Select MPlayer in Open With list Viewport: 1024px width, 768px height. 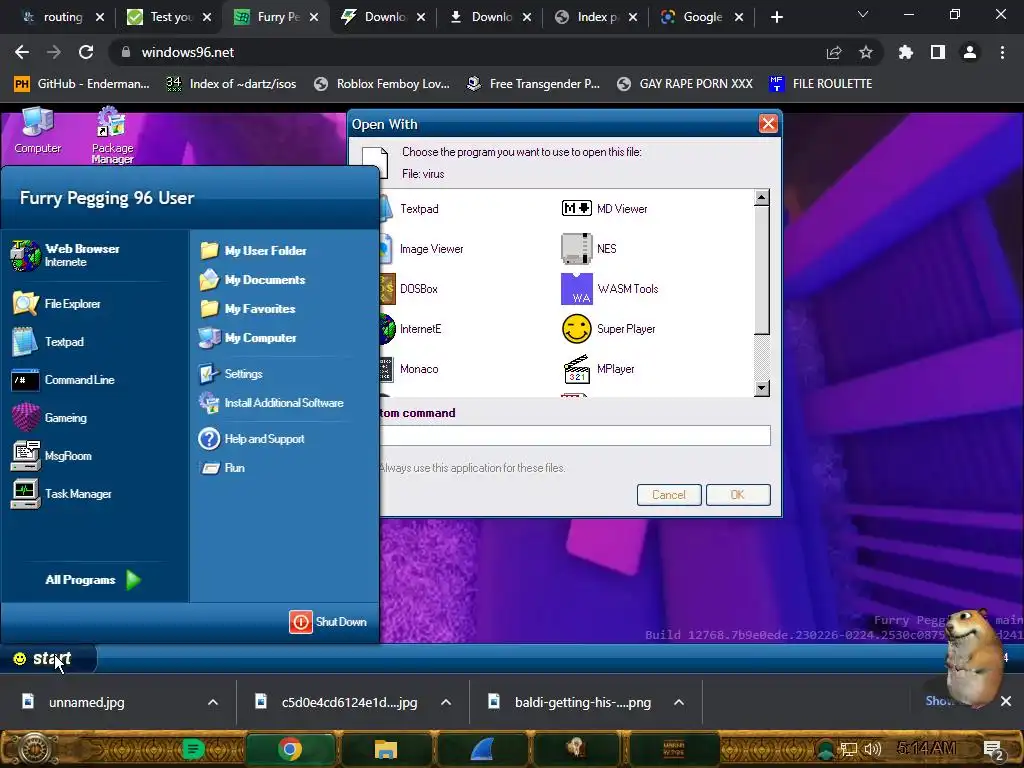tap(598, 369)
